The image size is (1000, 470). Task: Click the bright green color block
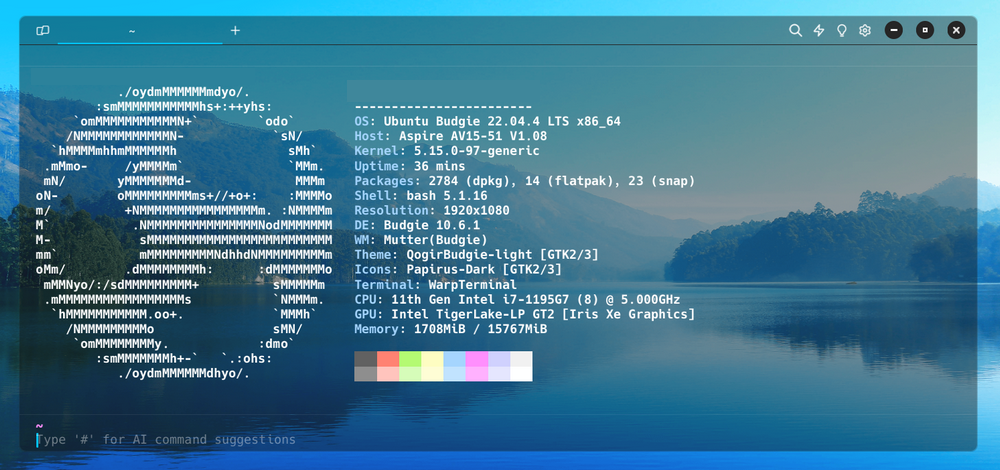click(x=410, y=358)
